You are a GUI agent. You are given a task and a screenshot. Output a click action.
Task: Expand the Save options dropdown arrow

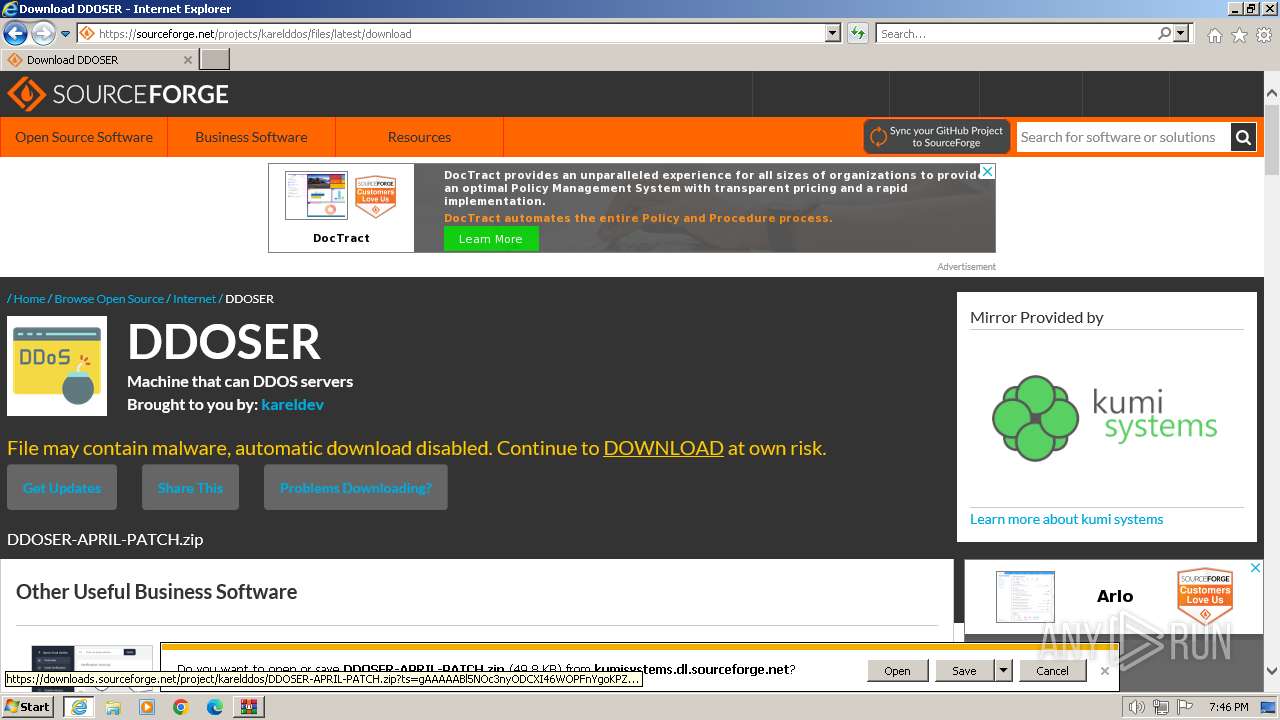(x=1004, y=671)
